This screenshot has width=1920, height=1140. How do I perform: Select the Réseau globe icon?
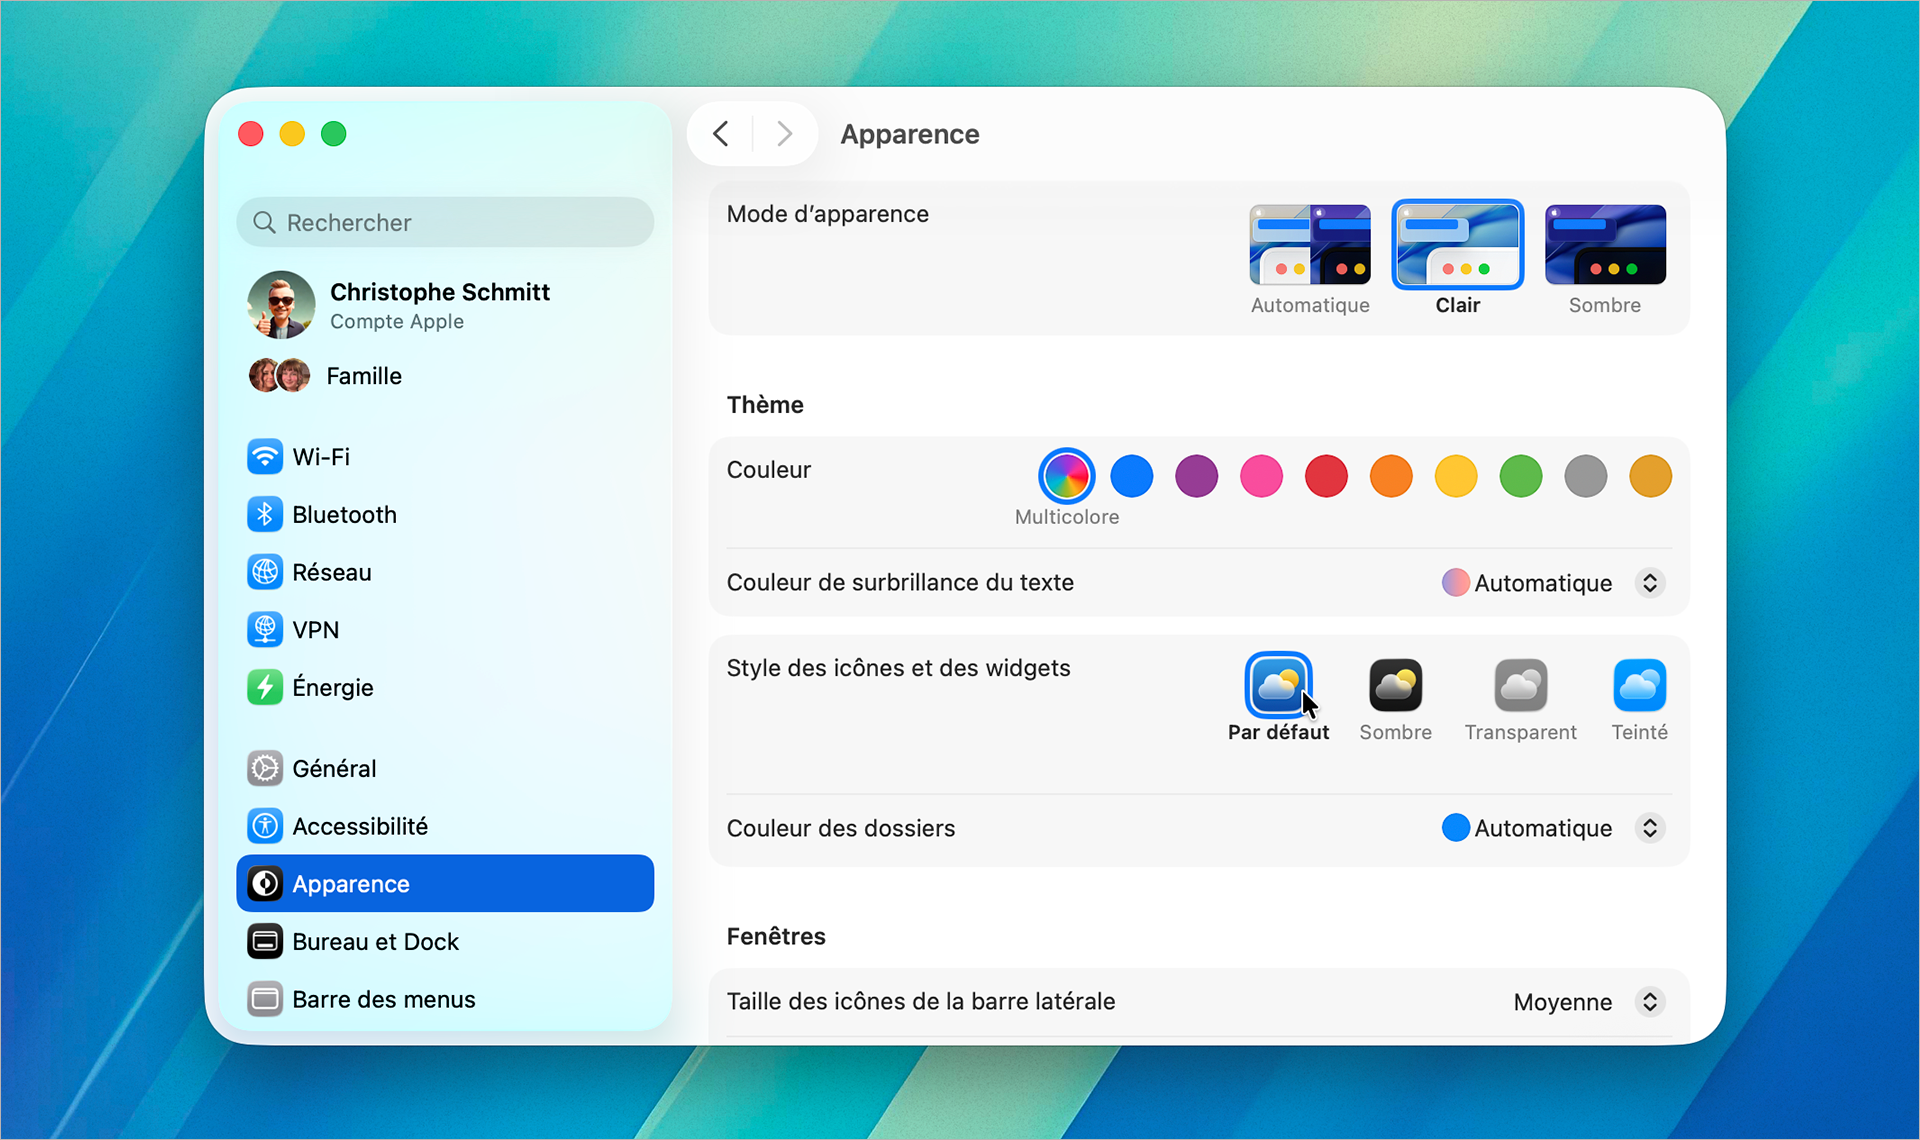[x=265, y=572]
